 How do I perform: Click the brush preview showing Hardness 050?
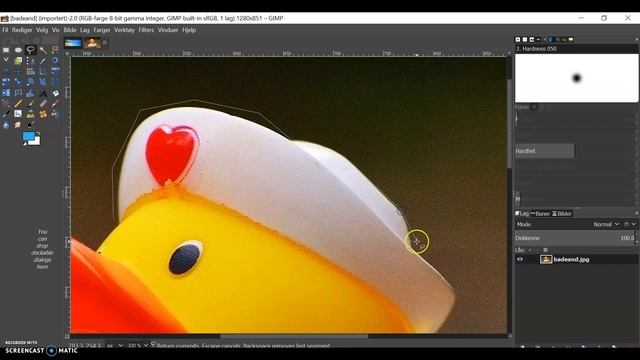point(576,78)
